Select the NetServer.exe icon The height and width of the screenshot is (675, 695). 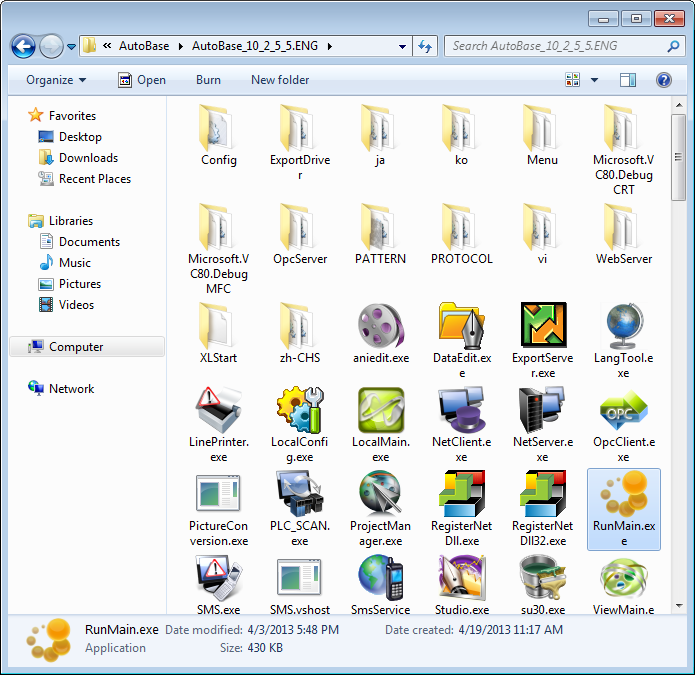(543, 410)
